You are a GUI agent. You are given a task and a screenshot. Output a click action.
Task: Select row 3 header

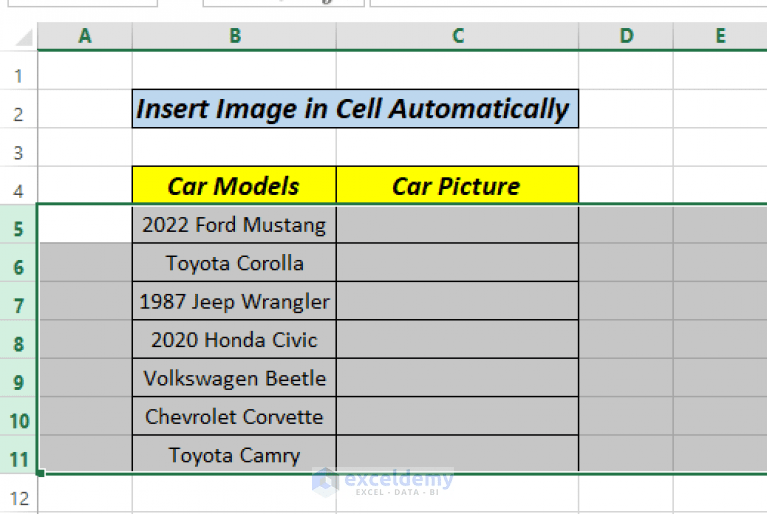(19, 148)
